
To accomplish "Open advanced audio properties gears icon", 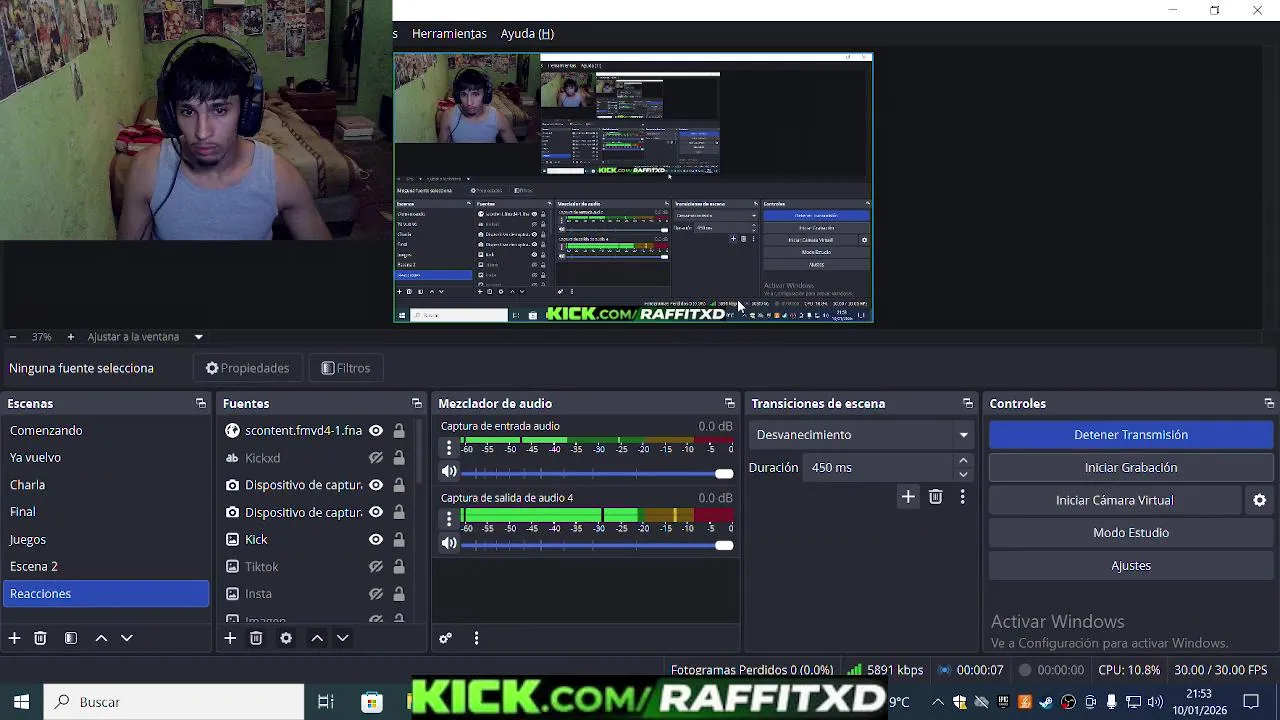I will [446, 638].
